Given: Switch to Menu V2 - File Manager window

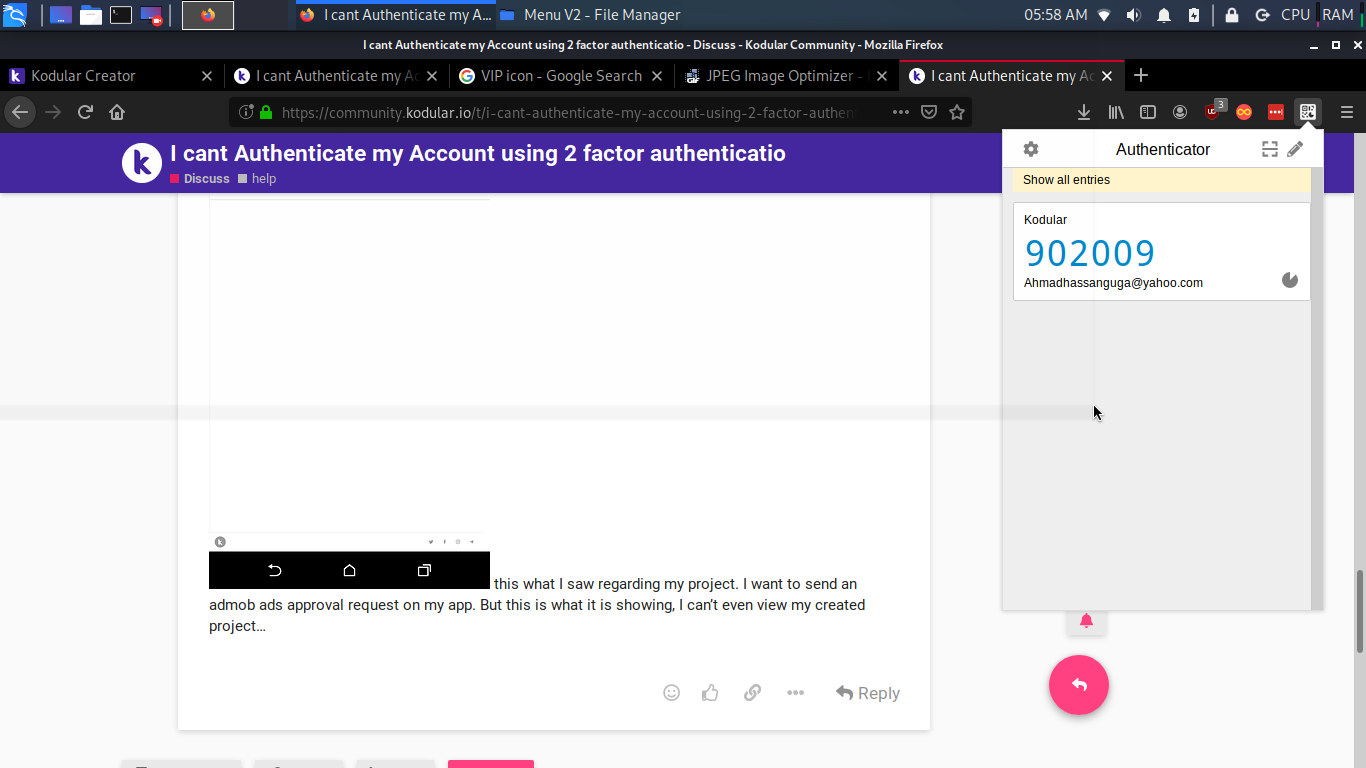Looking at the screenshot, I should 590,15.
